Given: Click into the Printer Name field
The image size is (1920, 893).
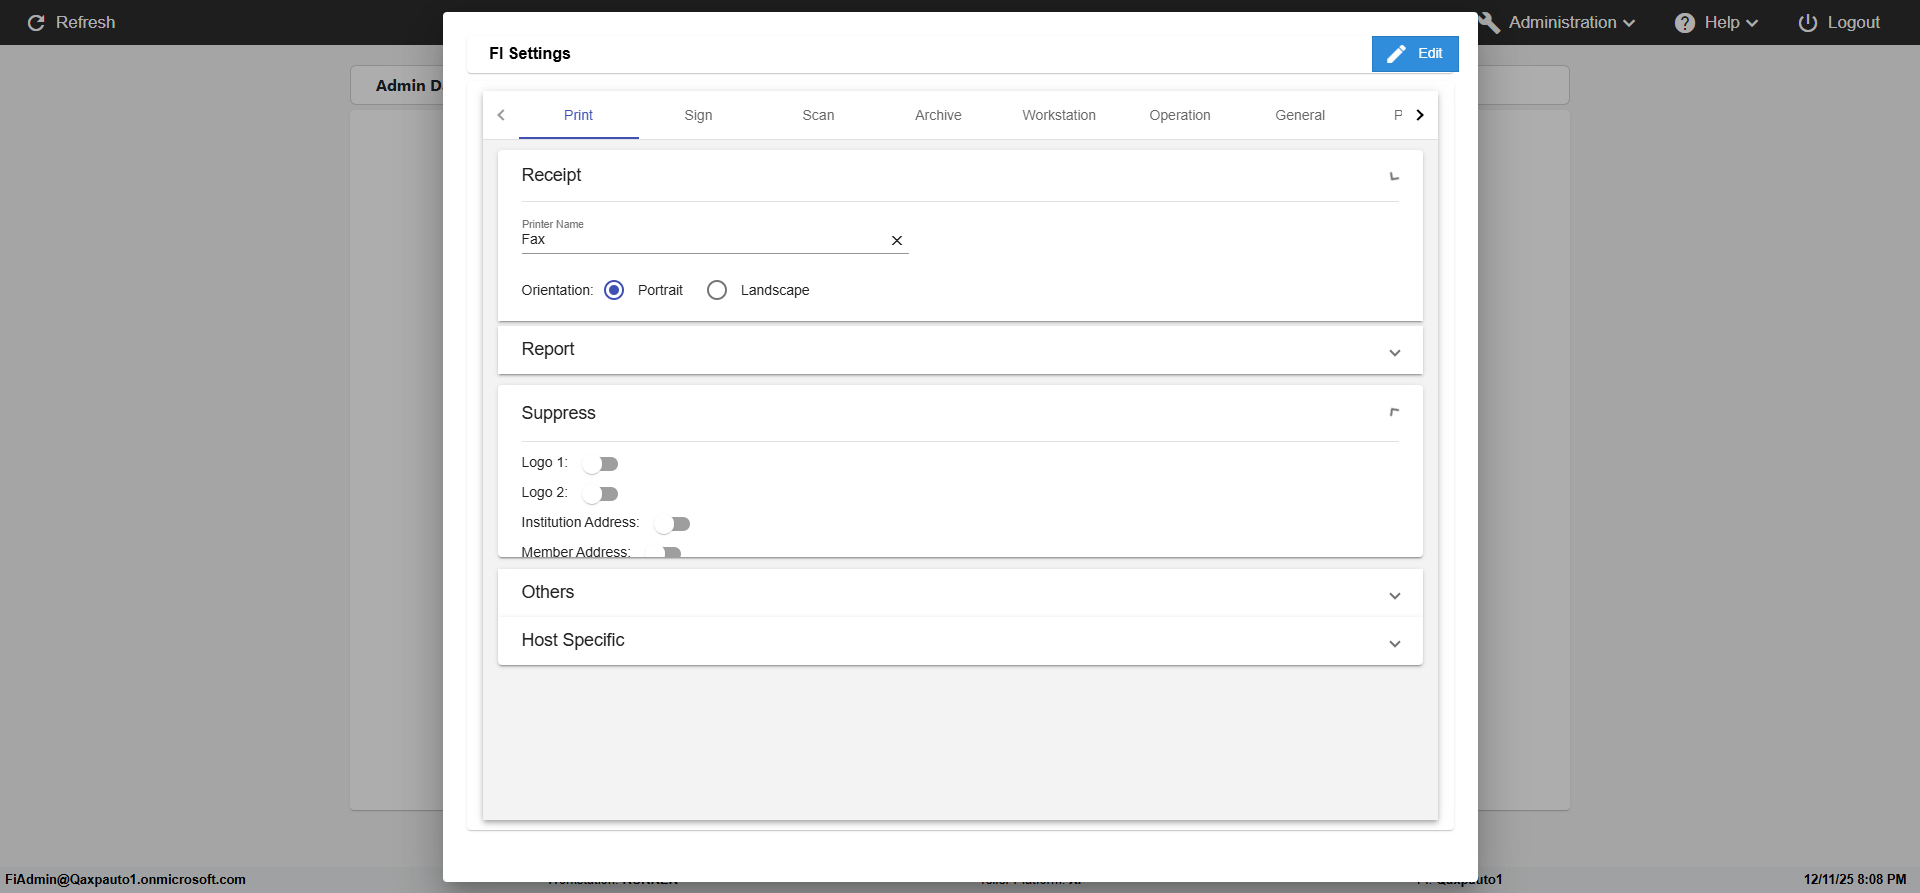Looking at the screenshot, I should [700, 240].
